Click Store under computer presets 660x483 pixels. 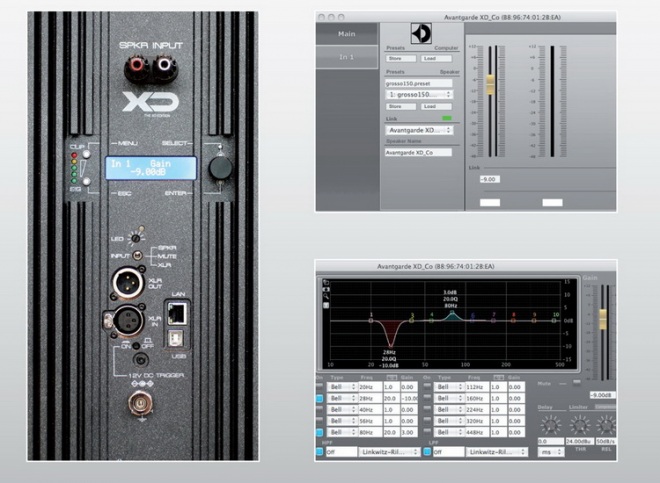[x=401, y=59]
